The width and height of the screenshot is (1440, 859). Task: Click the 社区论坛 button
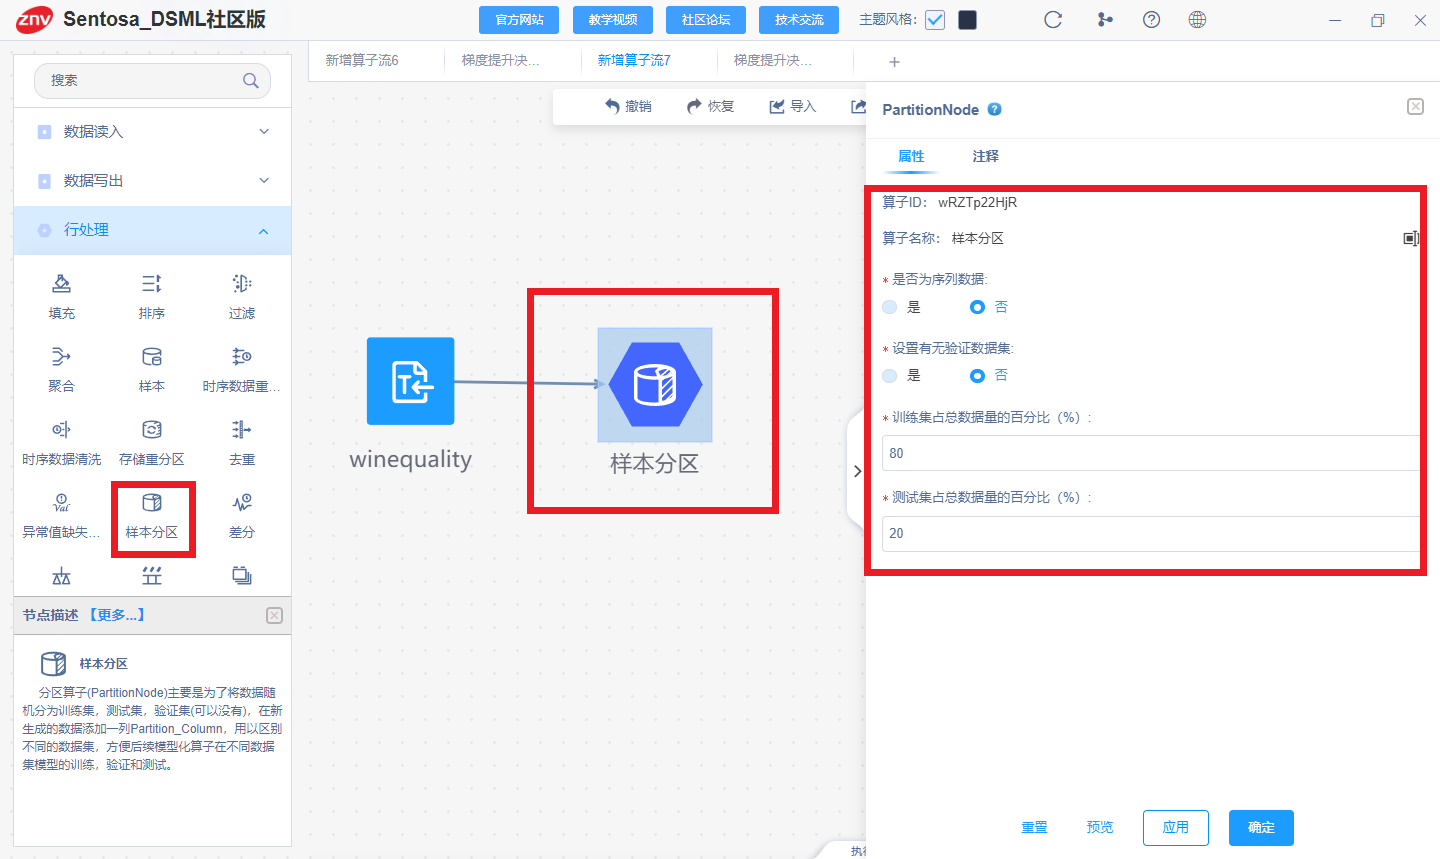pos(706,20)
